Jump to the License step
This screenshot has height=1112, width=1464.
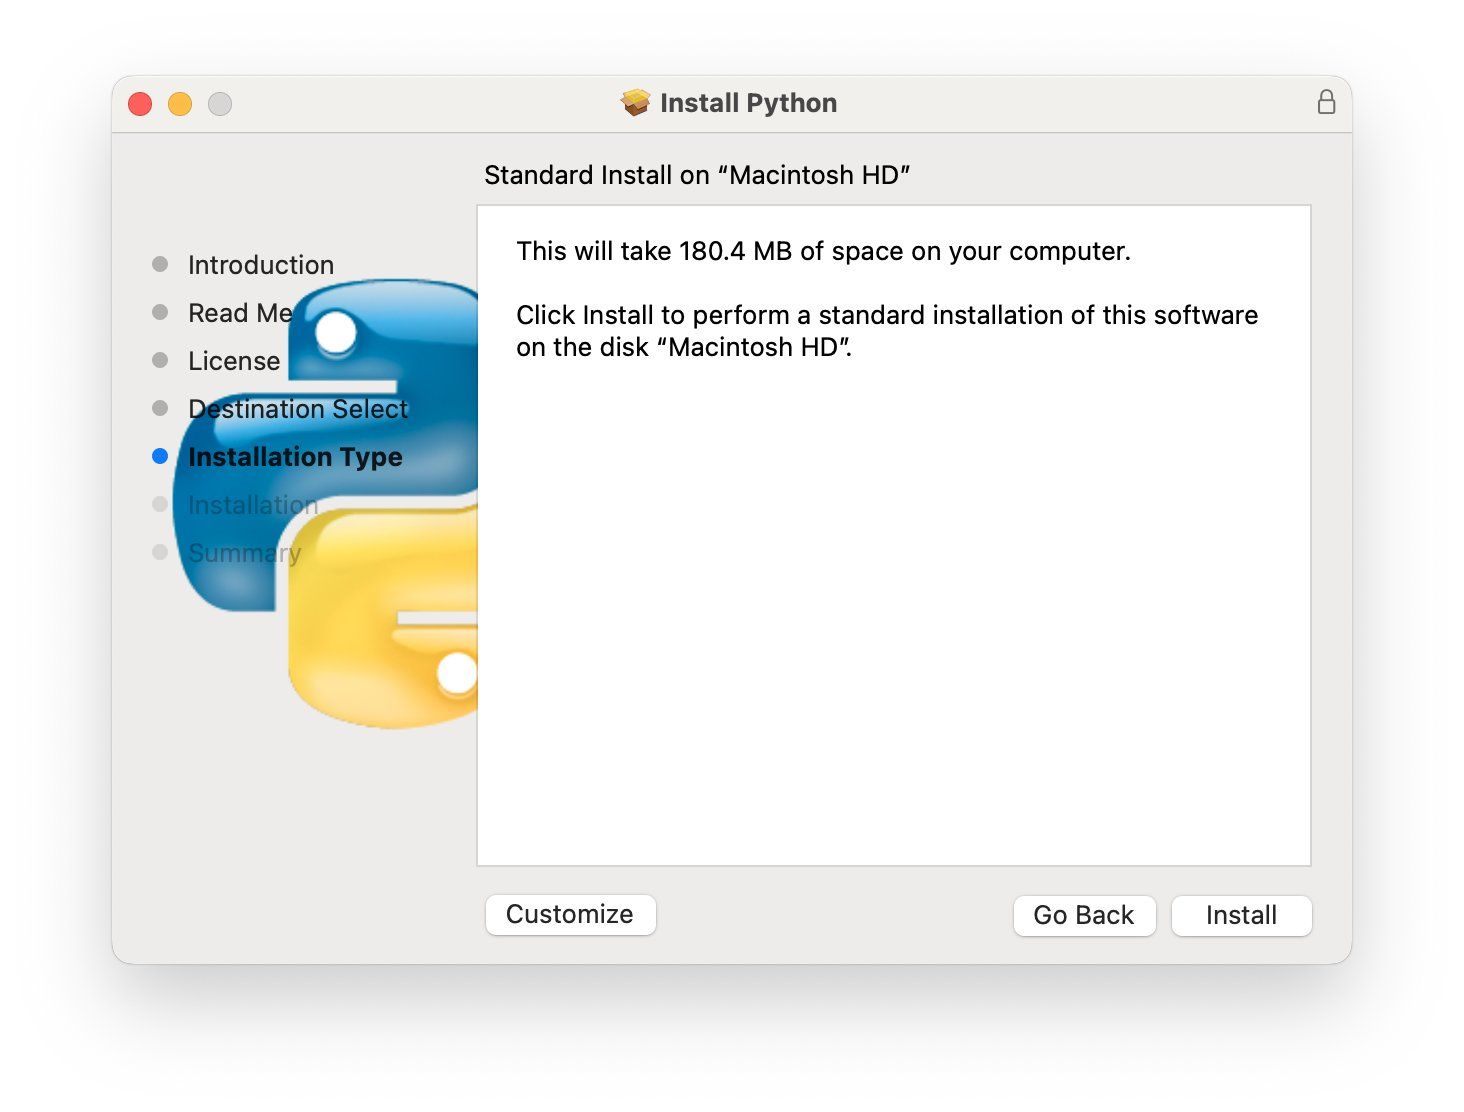[234, 361]
